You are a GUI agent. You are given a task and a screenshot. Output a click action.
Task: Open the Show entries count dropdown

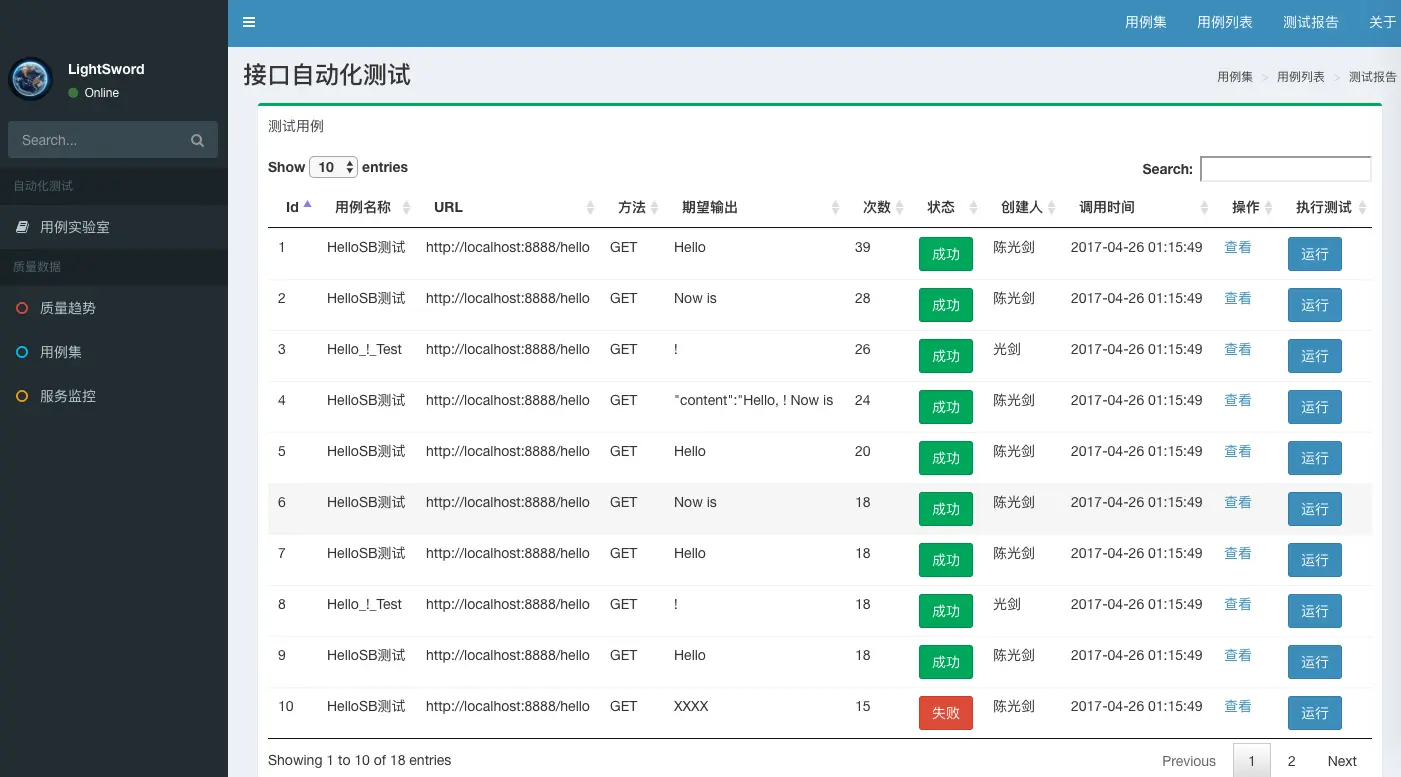coord(333,168)
